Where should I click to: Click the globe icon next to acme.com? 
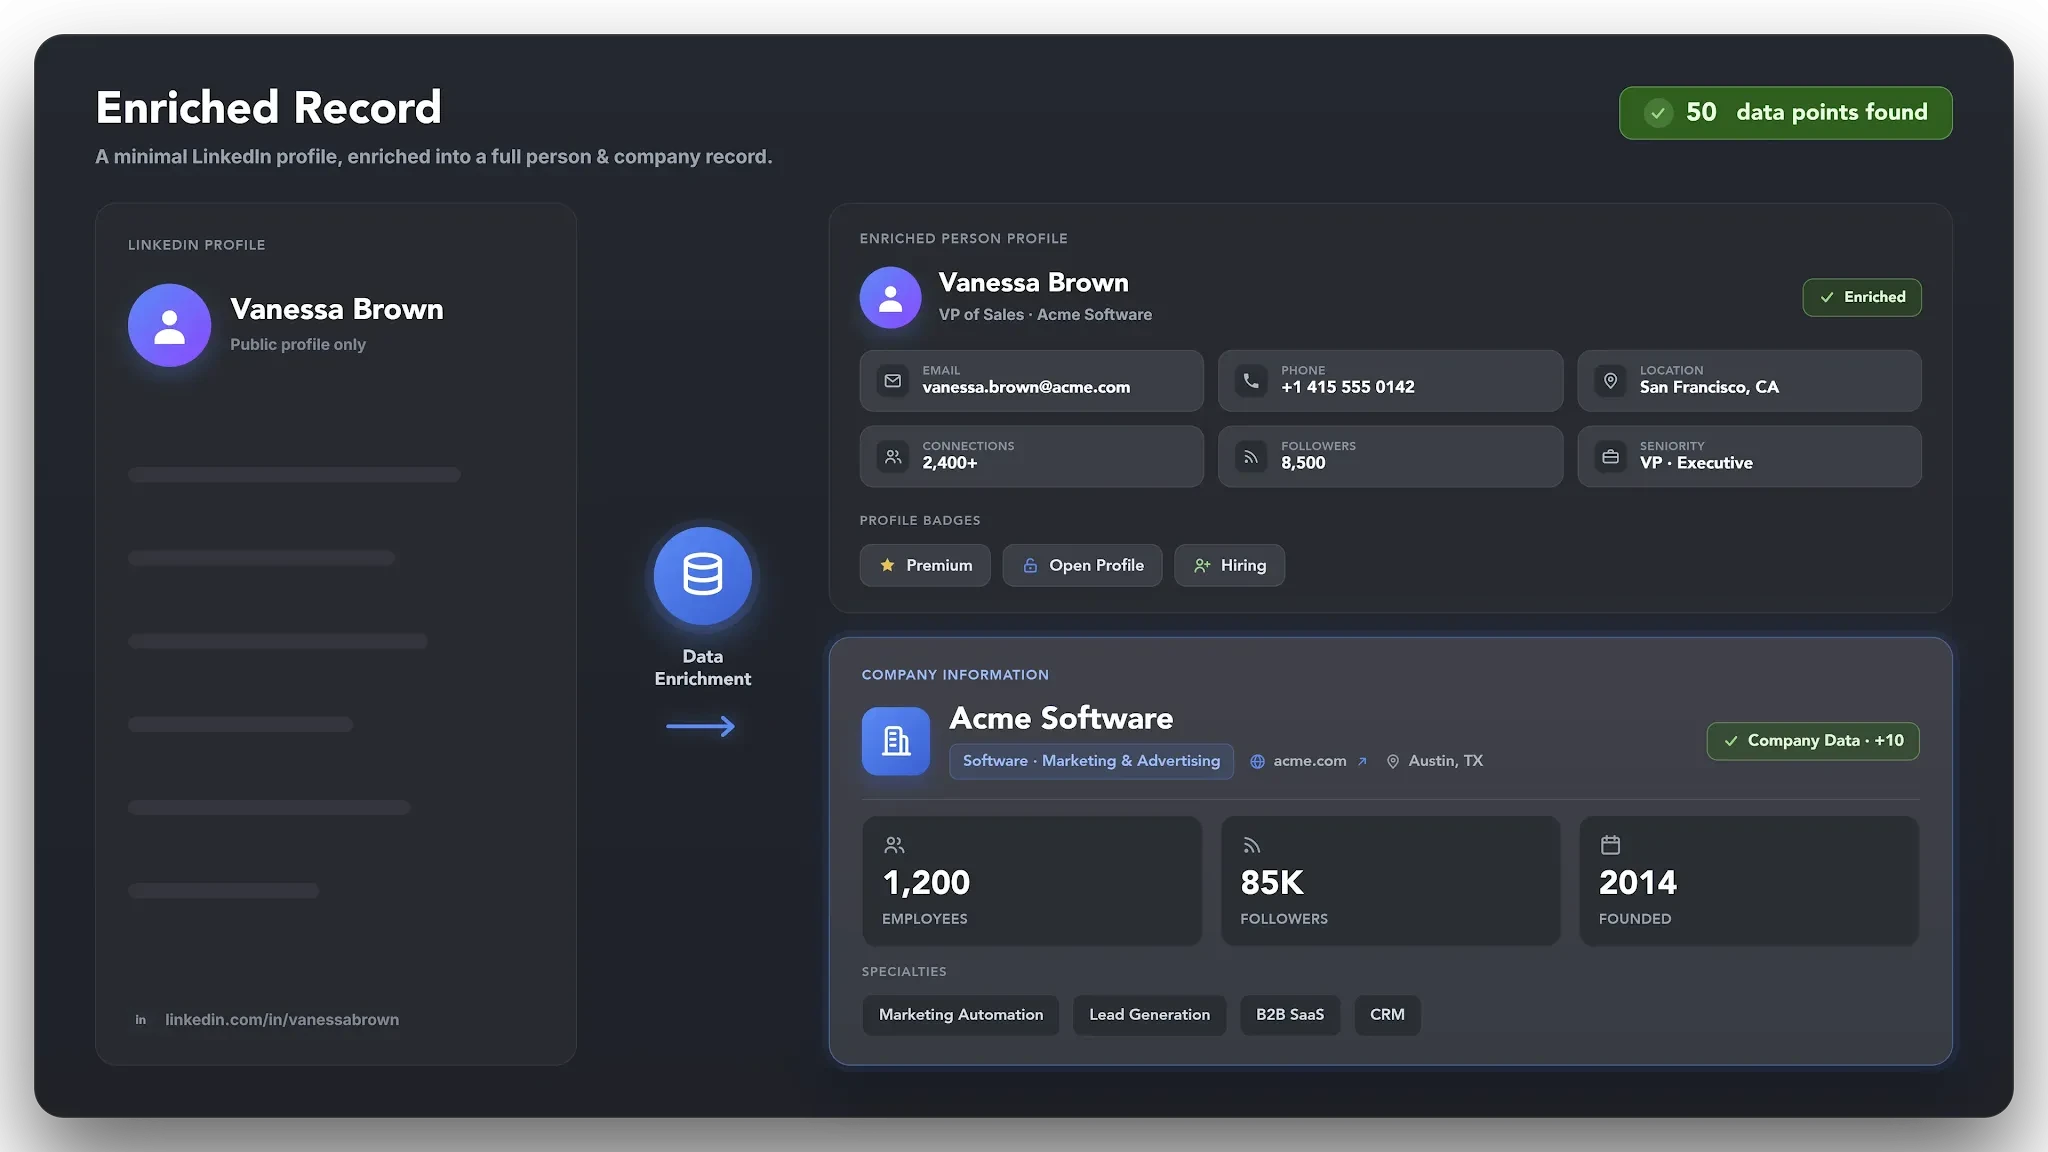coord(1257,762)
